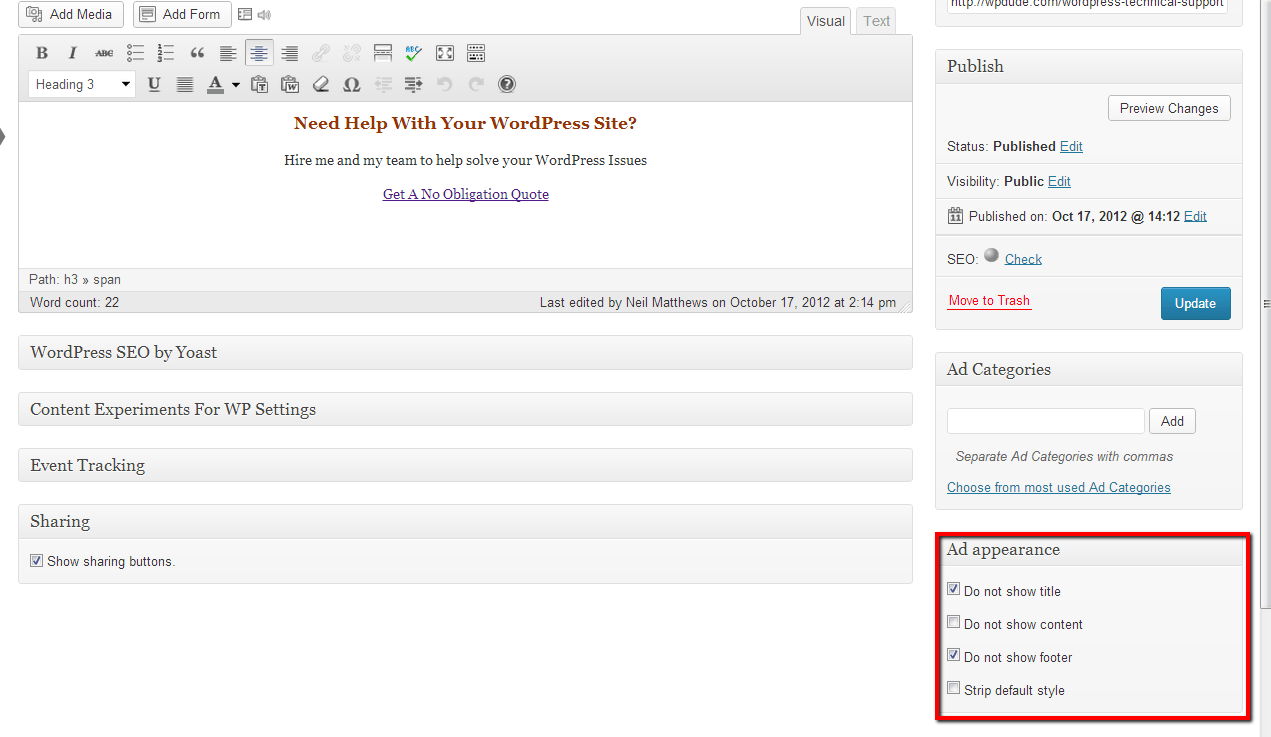Insert the More tag
The width and height of the screenshot is (1271, 737).
382,53
